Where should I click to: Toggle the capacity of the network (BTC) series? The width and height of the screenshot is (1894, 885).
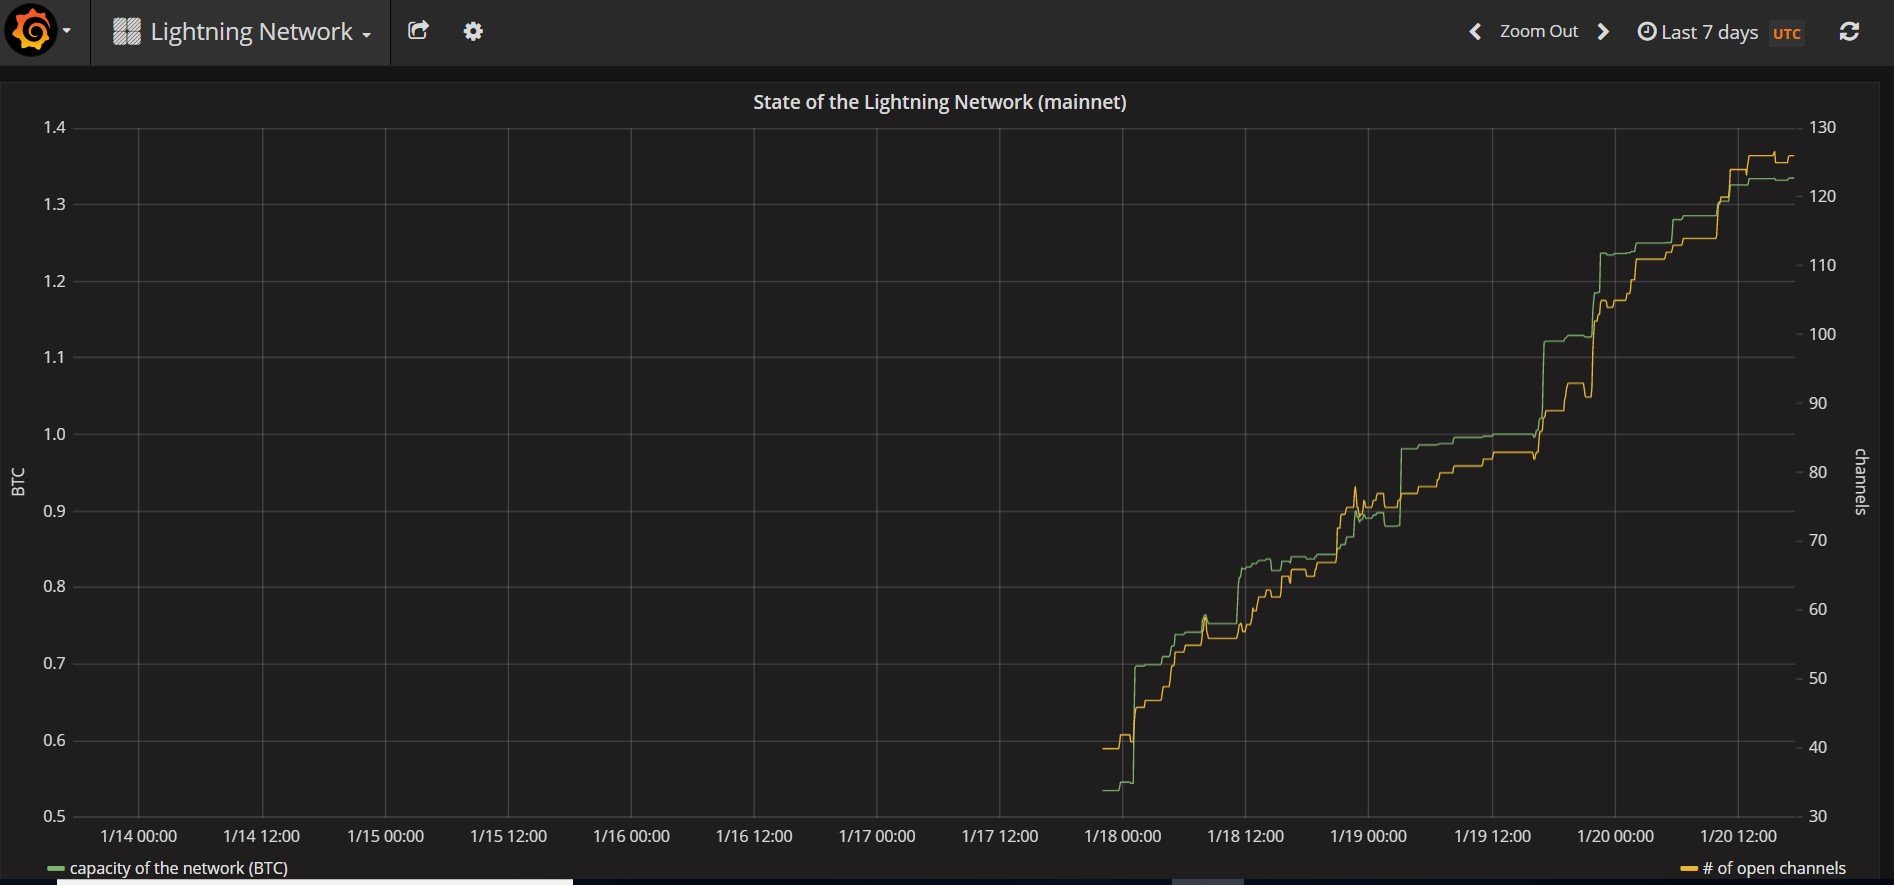pos(178,868)
